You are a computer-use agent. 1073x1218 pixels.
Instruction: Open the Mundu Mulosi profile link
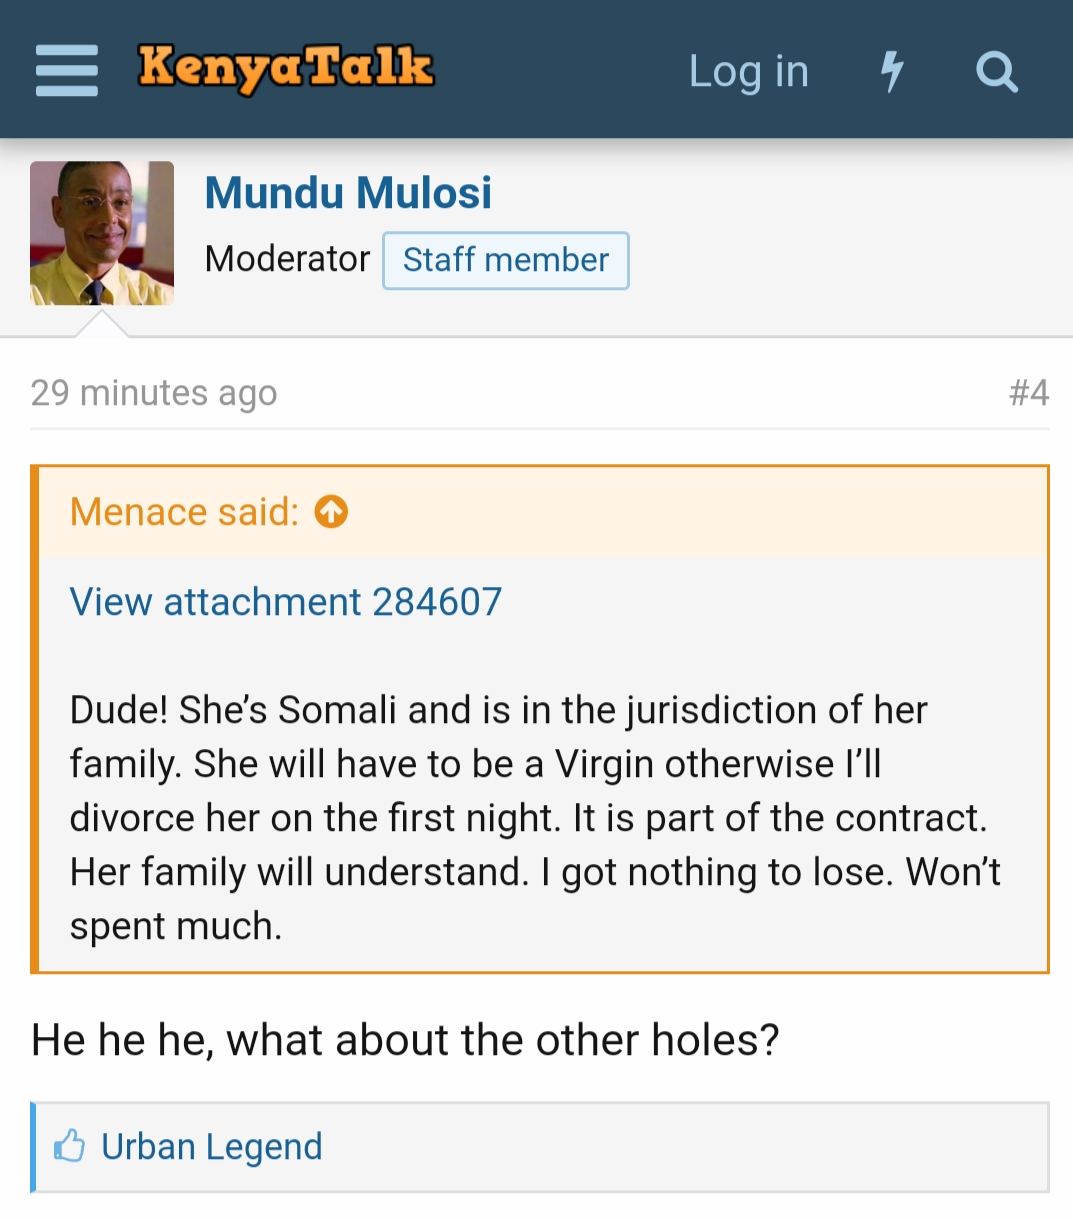tap(348, 193)
